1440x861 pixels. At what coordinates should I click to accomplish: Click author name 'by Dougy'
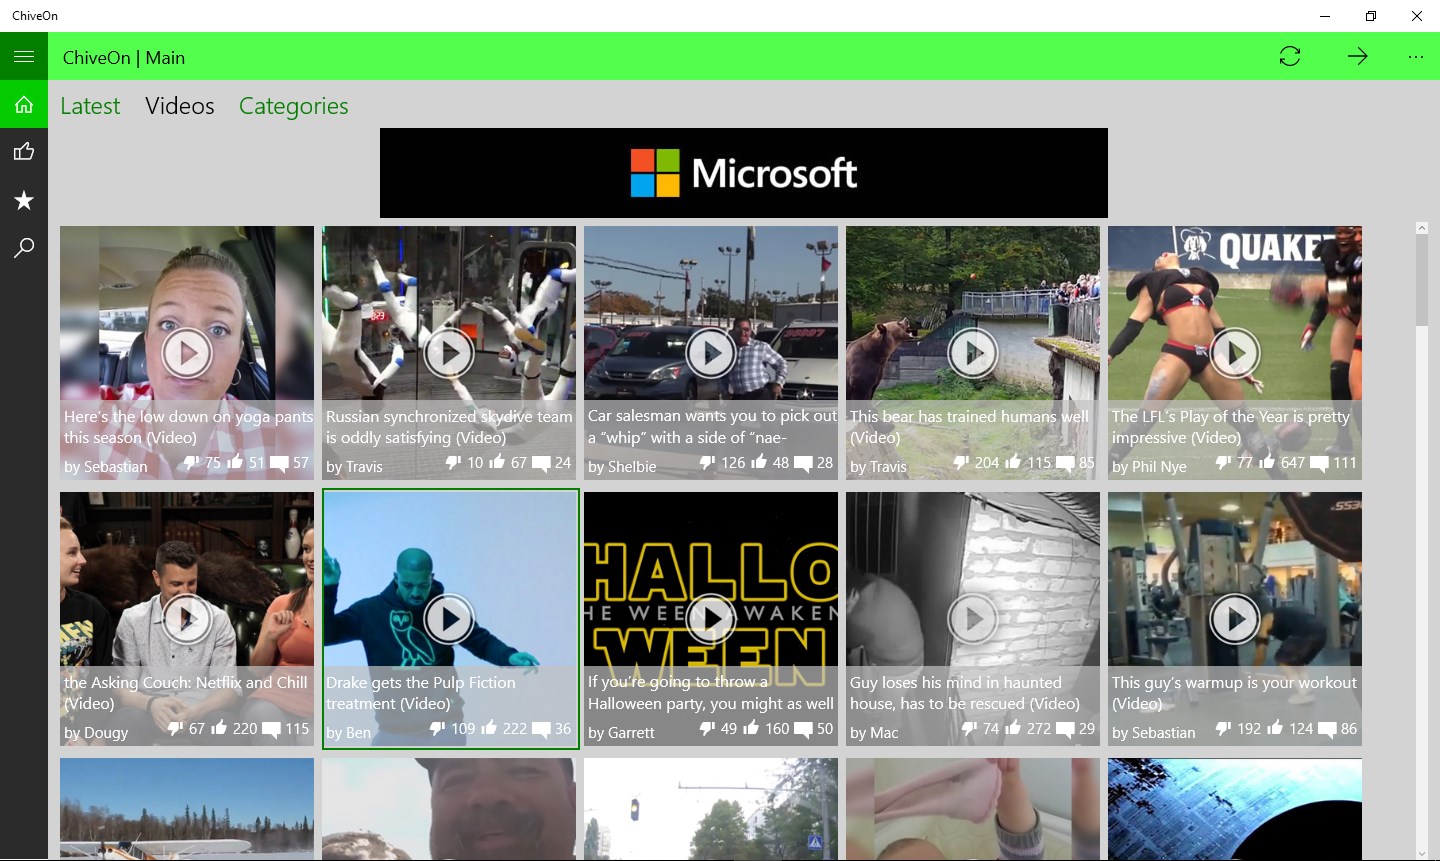coord(96,733)
